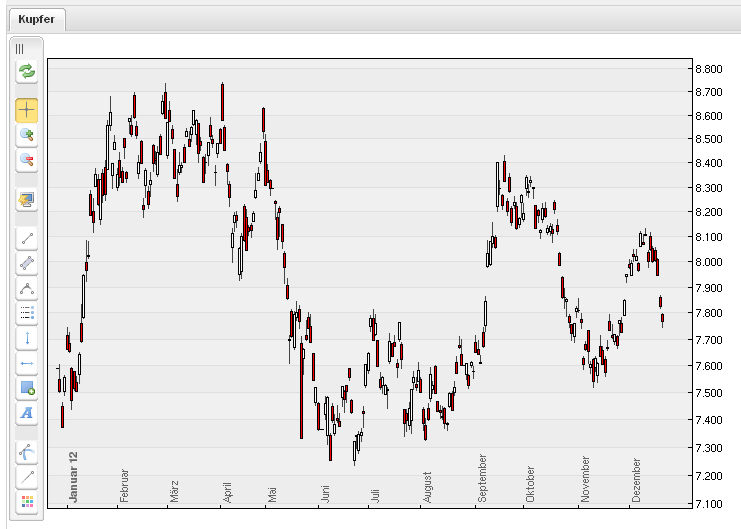741x529 pixels.
Task: Switch to the Kupfer tab
Action: [x=36, y=19]
